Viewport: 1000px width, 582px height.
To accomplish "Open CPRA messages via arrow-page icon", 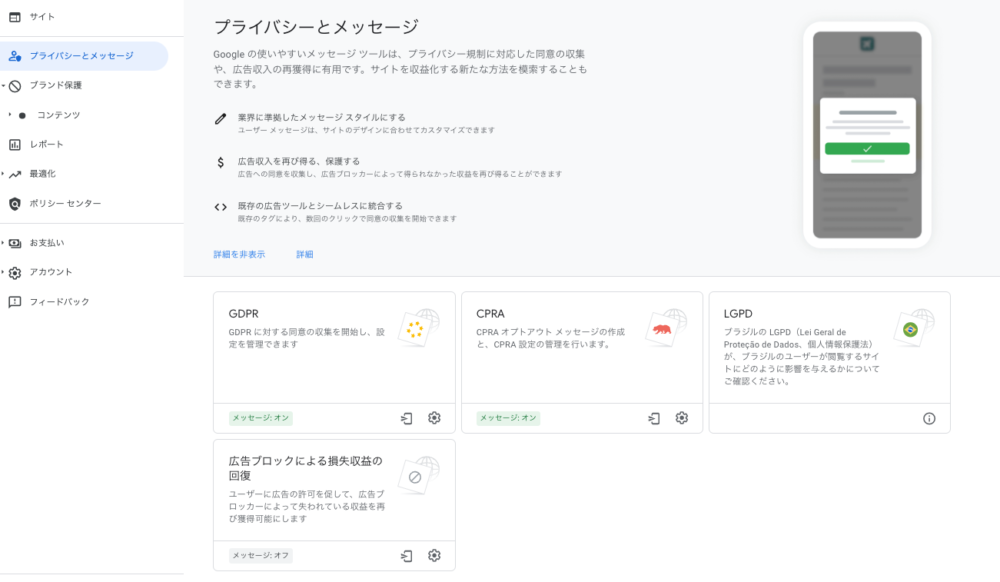I will click(x=654, y=419).
